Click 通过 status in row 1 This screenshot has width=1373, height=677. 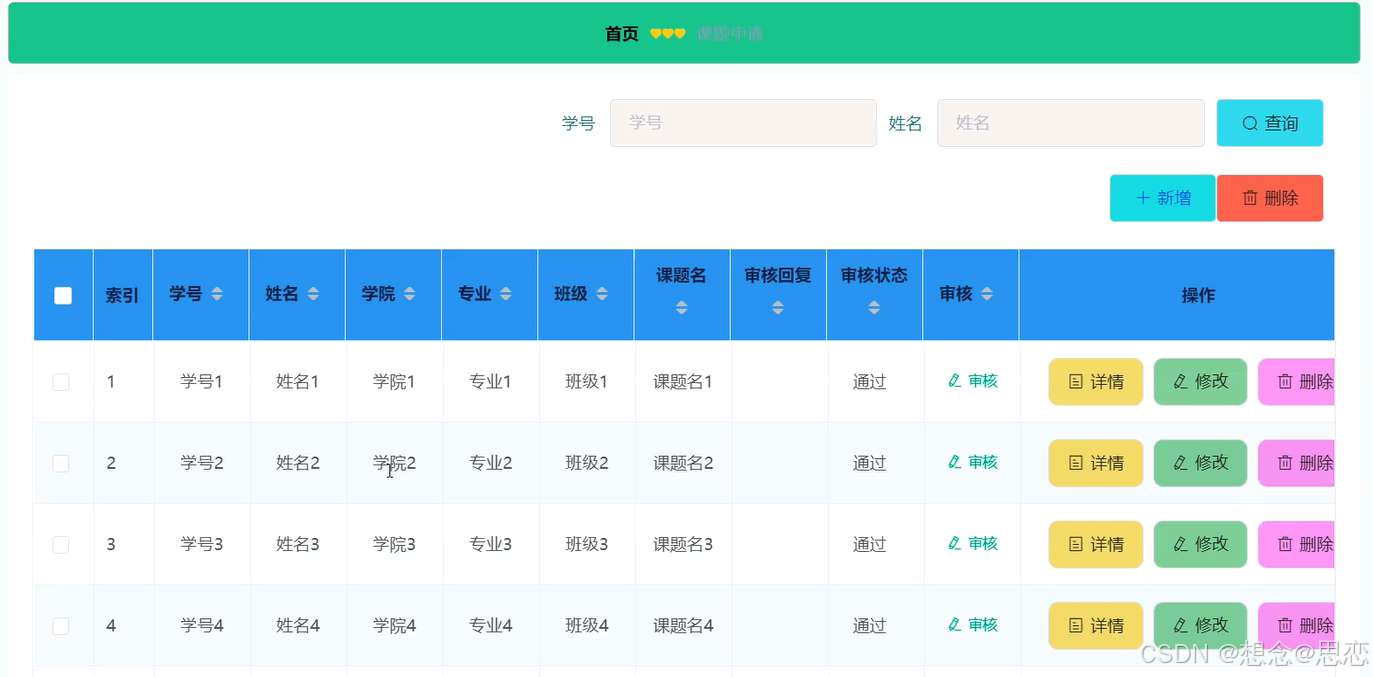pos(869,382)
